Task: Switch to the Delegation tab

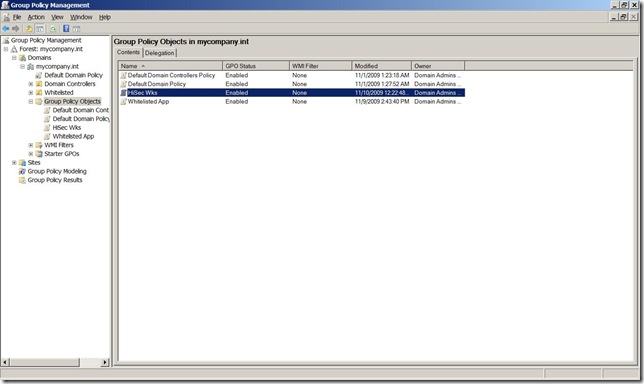Action: coord(160,53)
